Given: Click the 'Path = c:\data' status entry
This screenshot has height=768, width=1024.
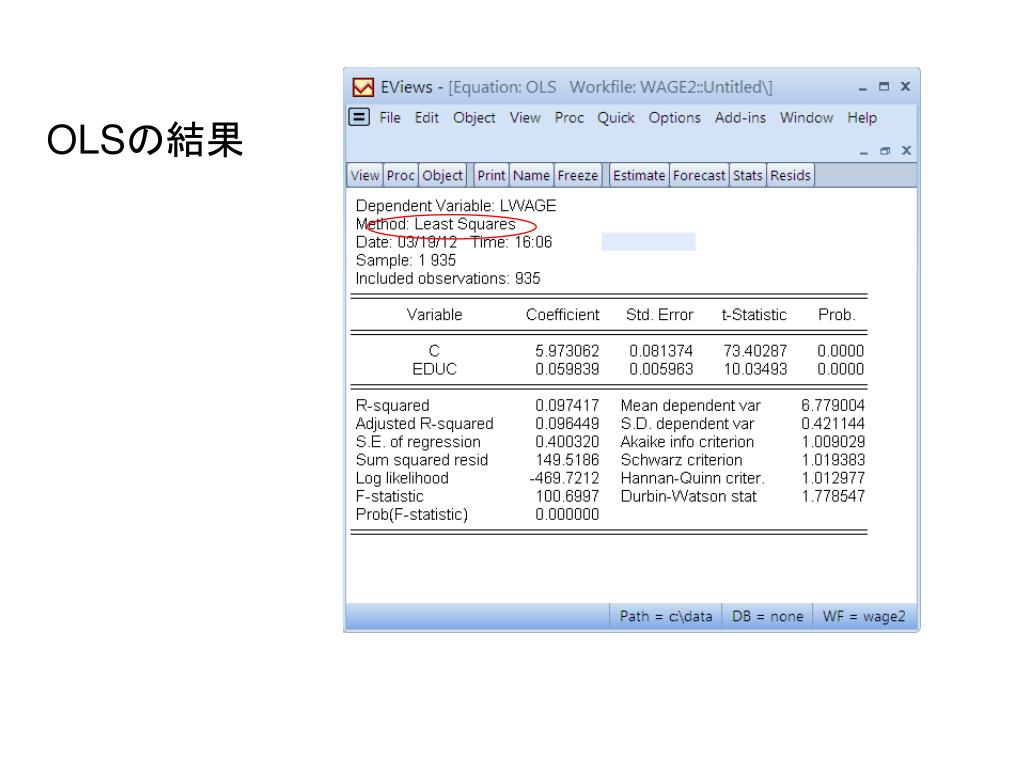Looking at the screenshot, I should 665,616.
